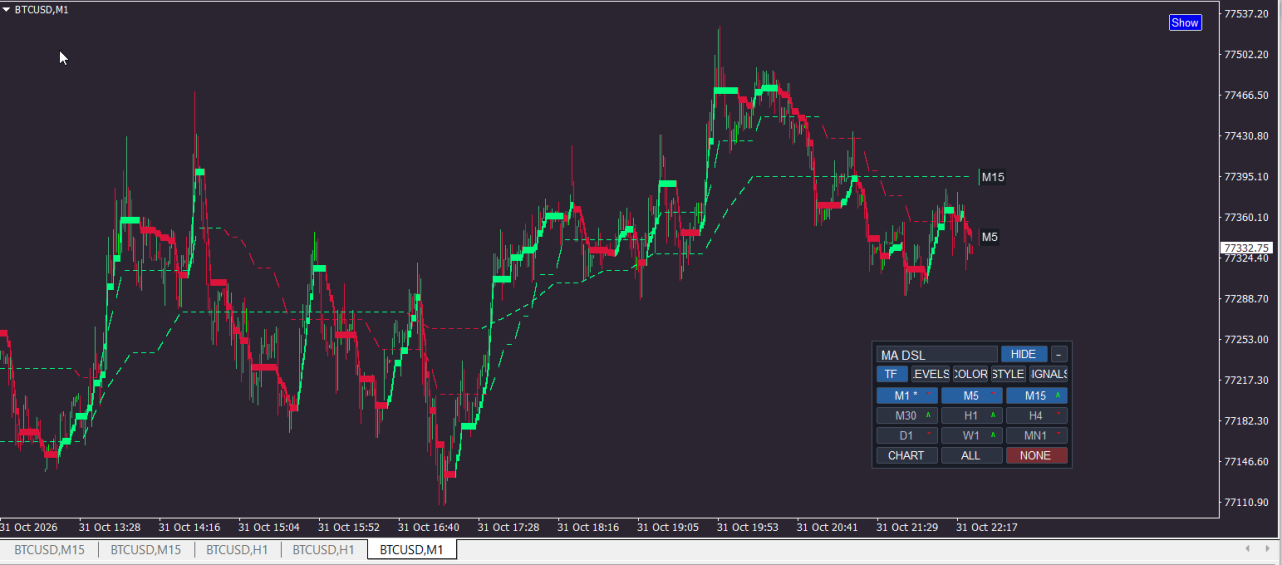
Task: Click the current price label 77332.75
Action: [1247, 248]
